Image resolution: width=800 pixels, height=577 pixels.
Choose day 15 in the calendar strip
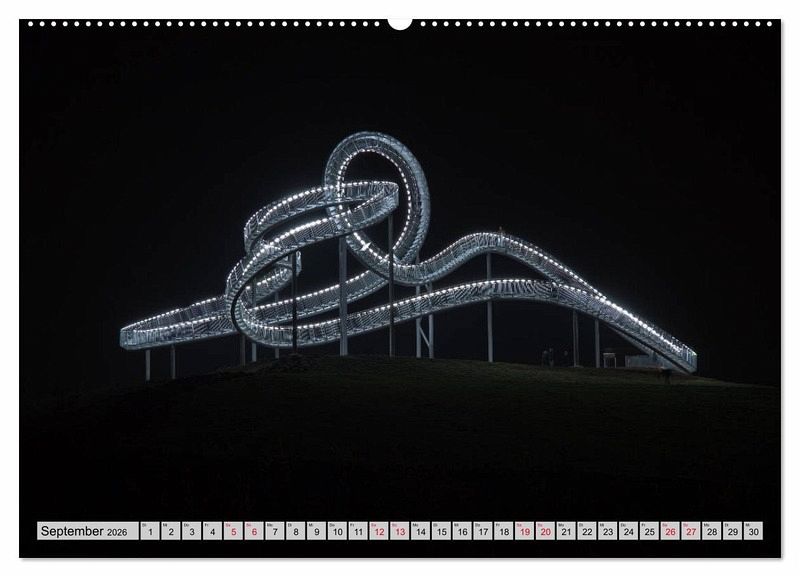(441, 531)
